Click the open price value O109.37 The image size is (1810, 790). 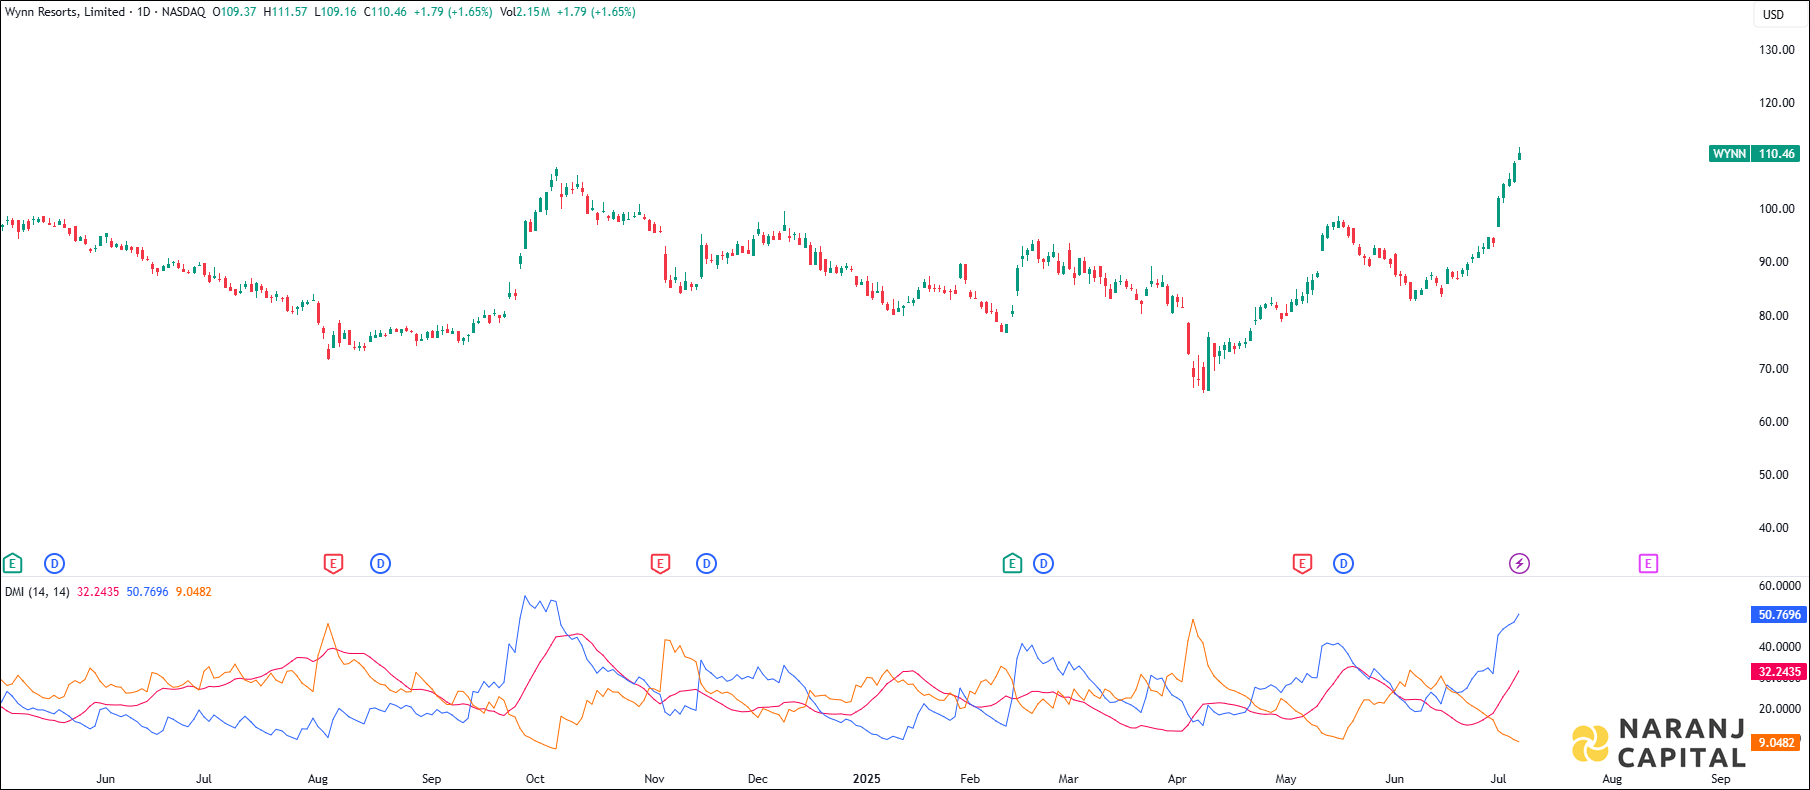click(x=234, y=12)
